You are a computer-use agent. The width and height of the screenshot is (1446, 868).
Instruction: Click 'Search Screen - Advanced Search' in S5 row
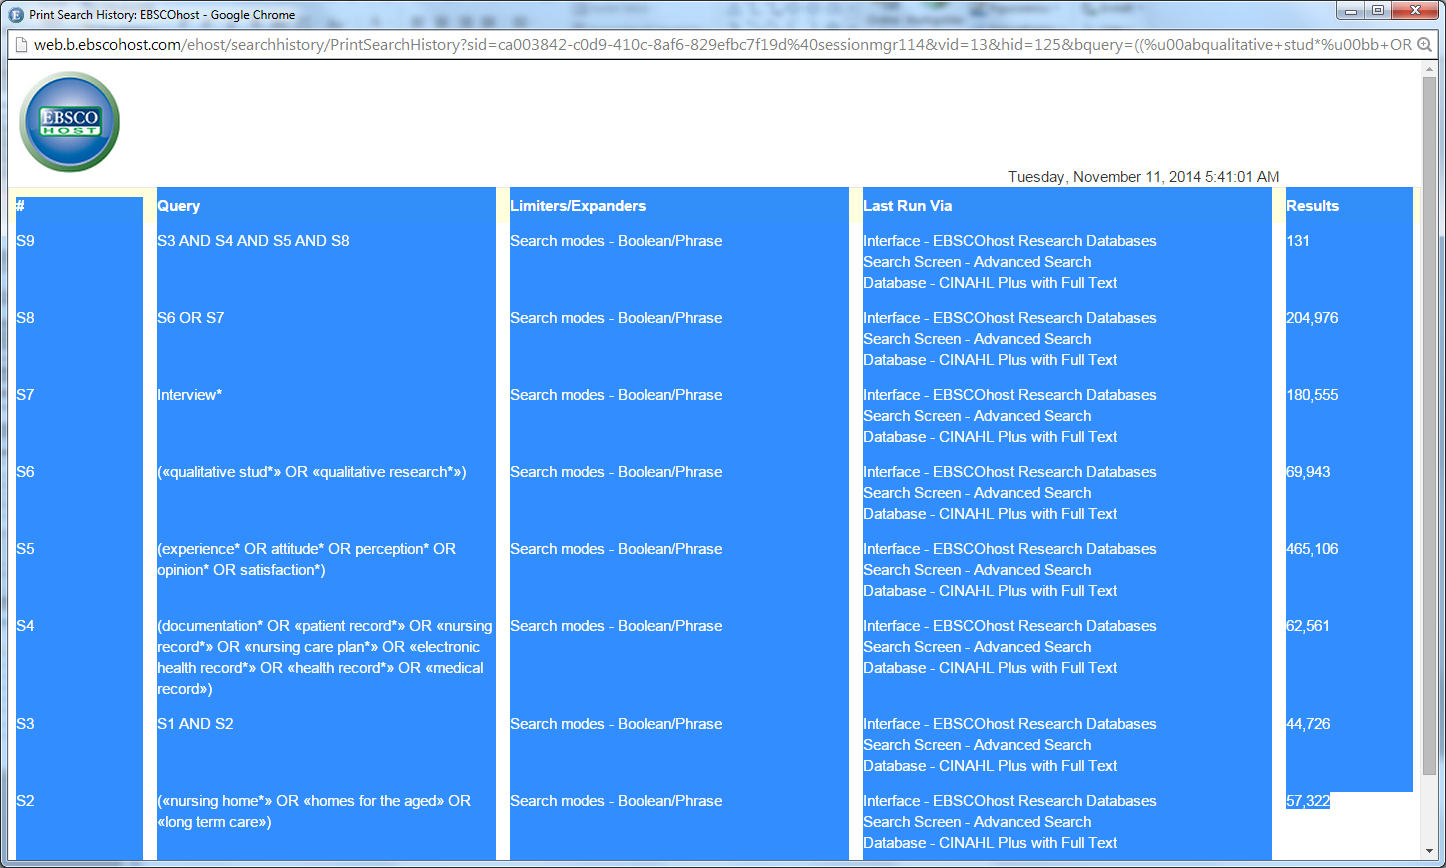[x=977, y=570]
